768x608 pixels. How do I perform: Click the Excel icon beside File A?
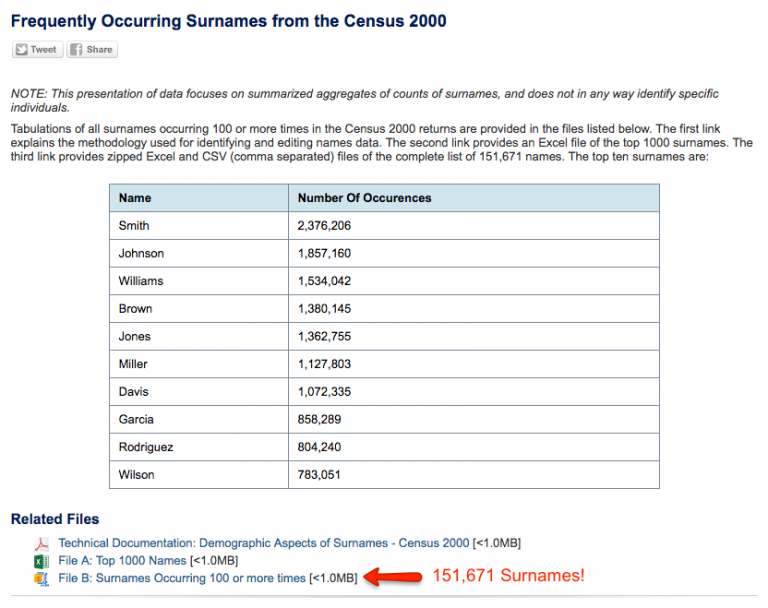[42, 561]
